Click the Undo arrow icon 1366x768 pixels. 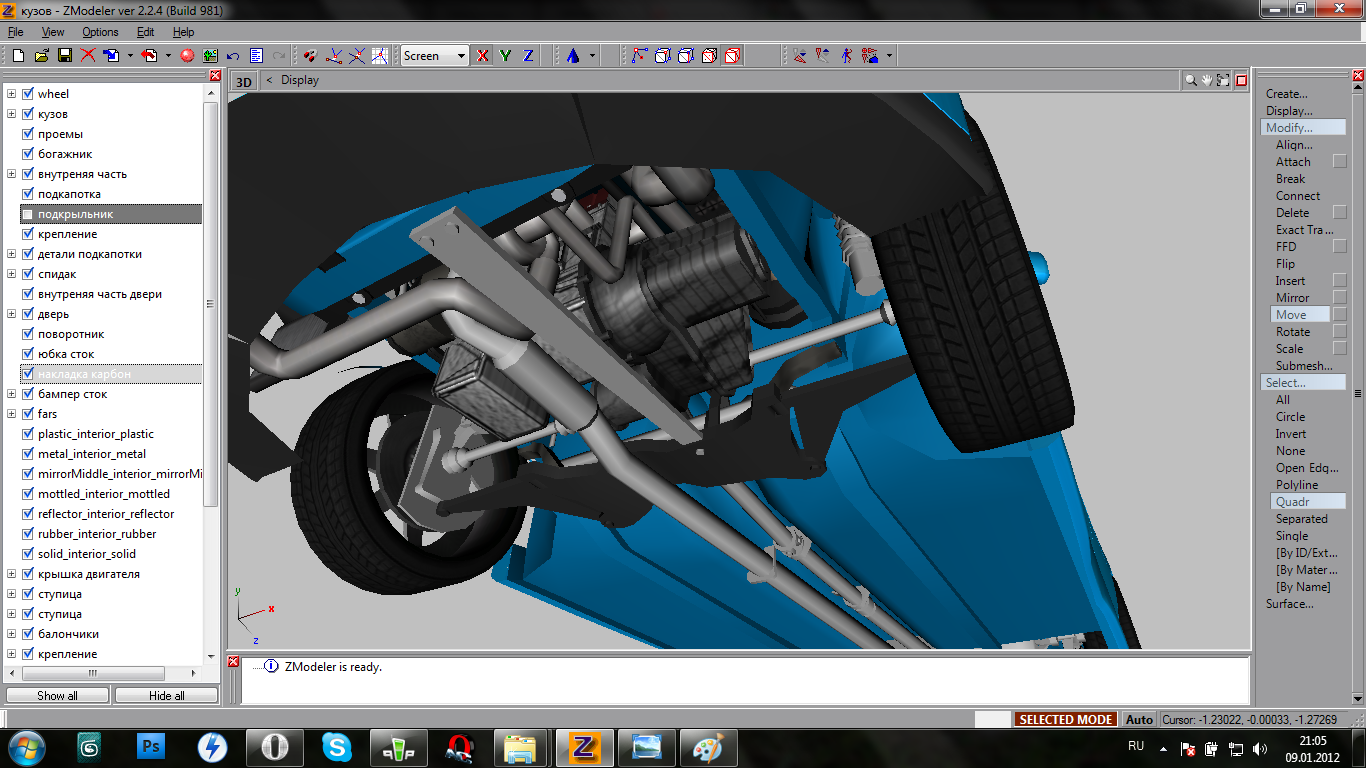(233, 56)
